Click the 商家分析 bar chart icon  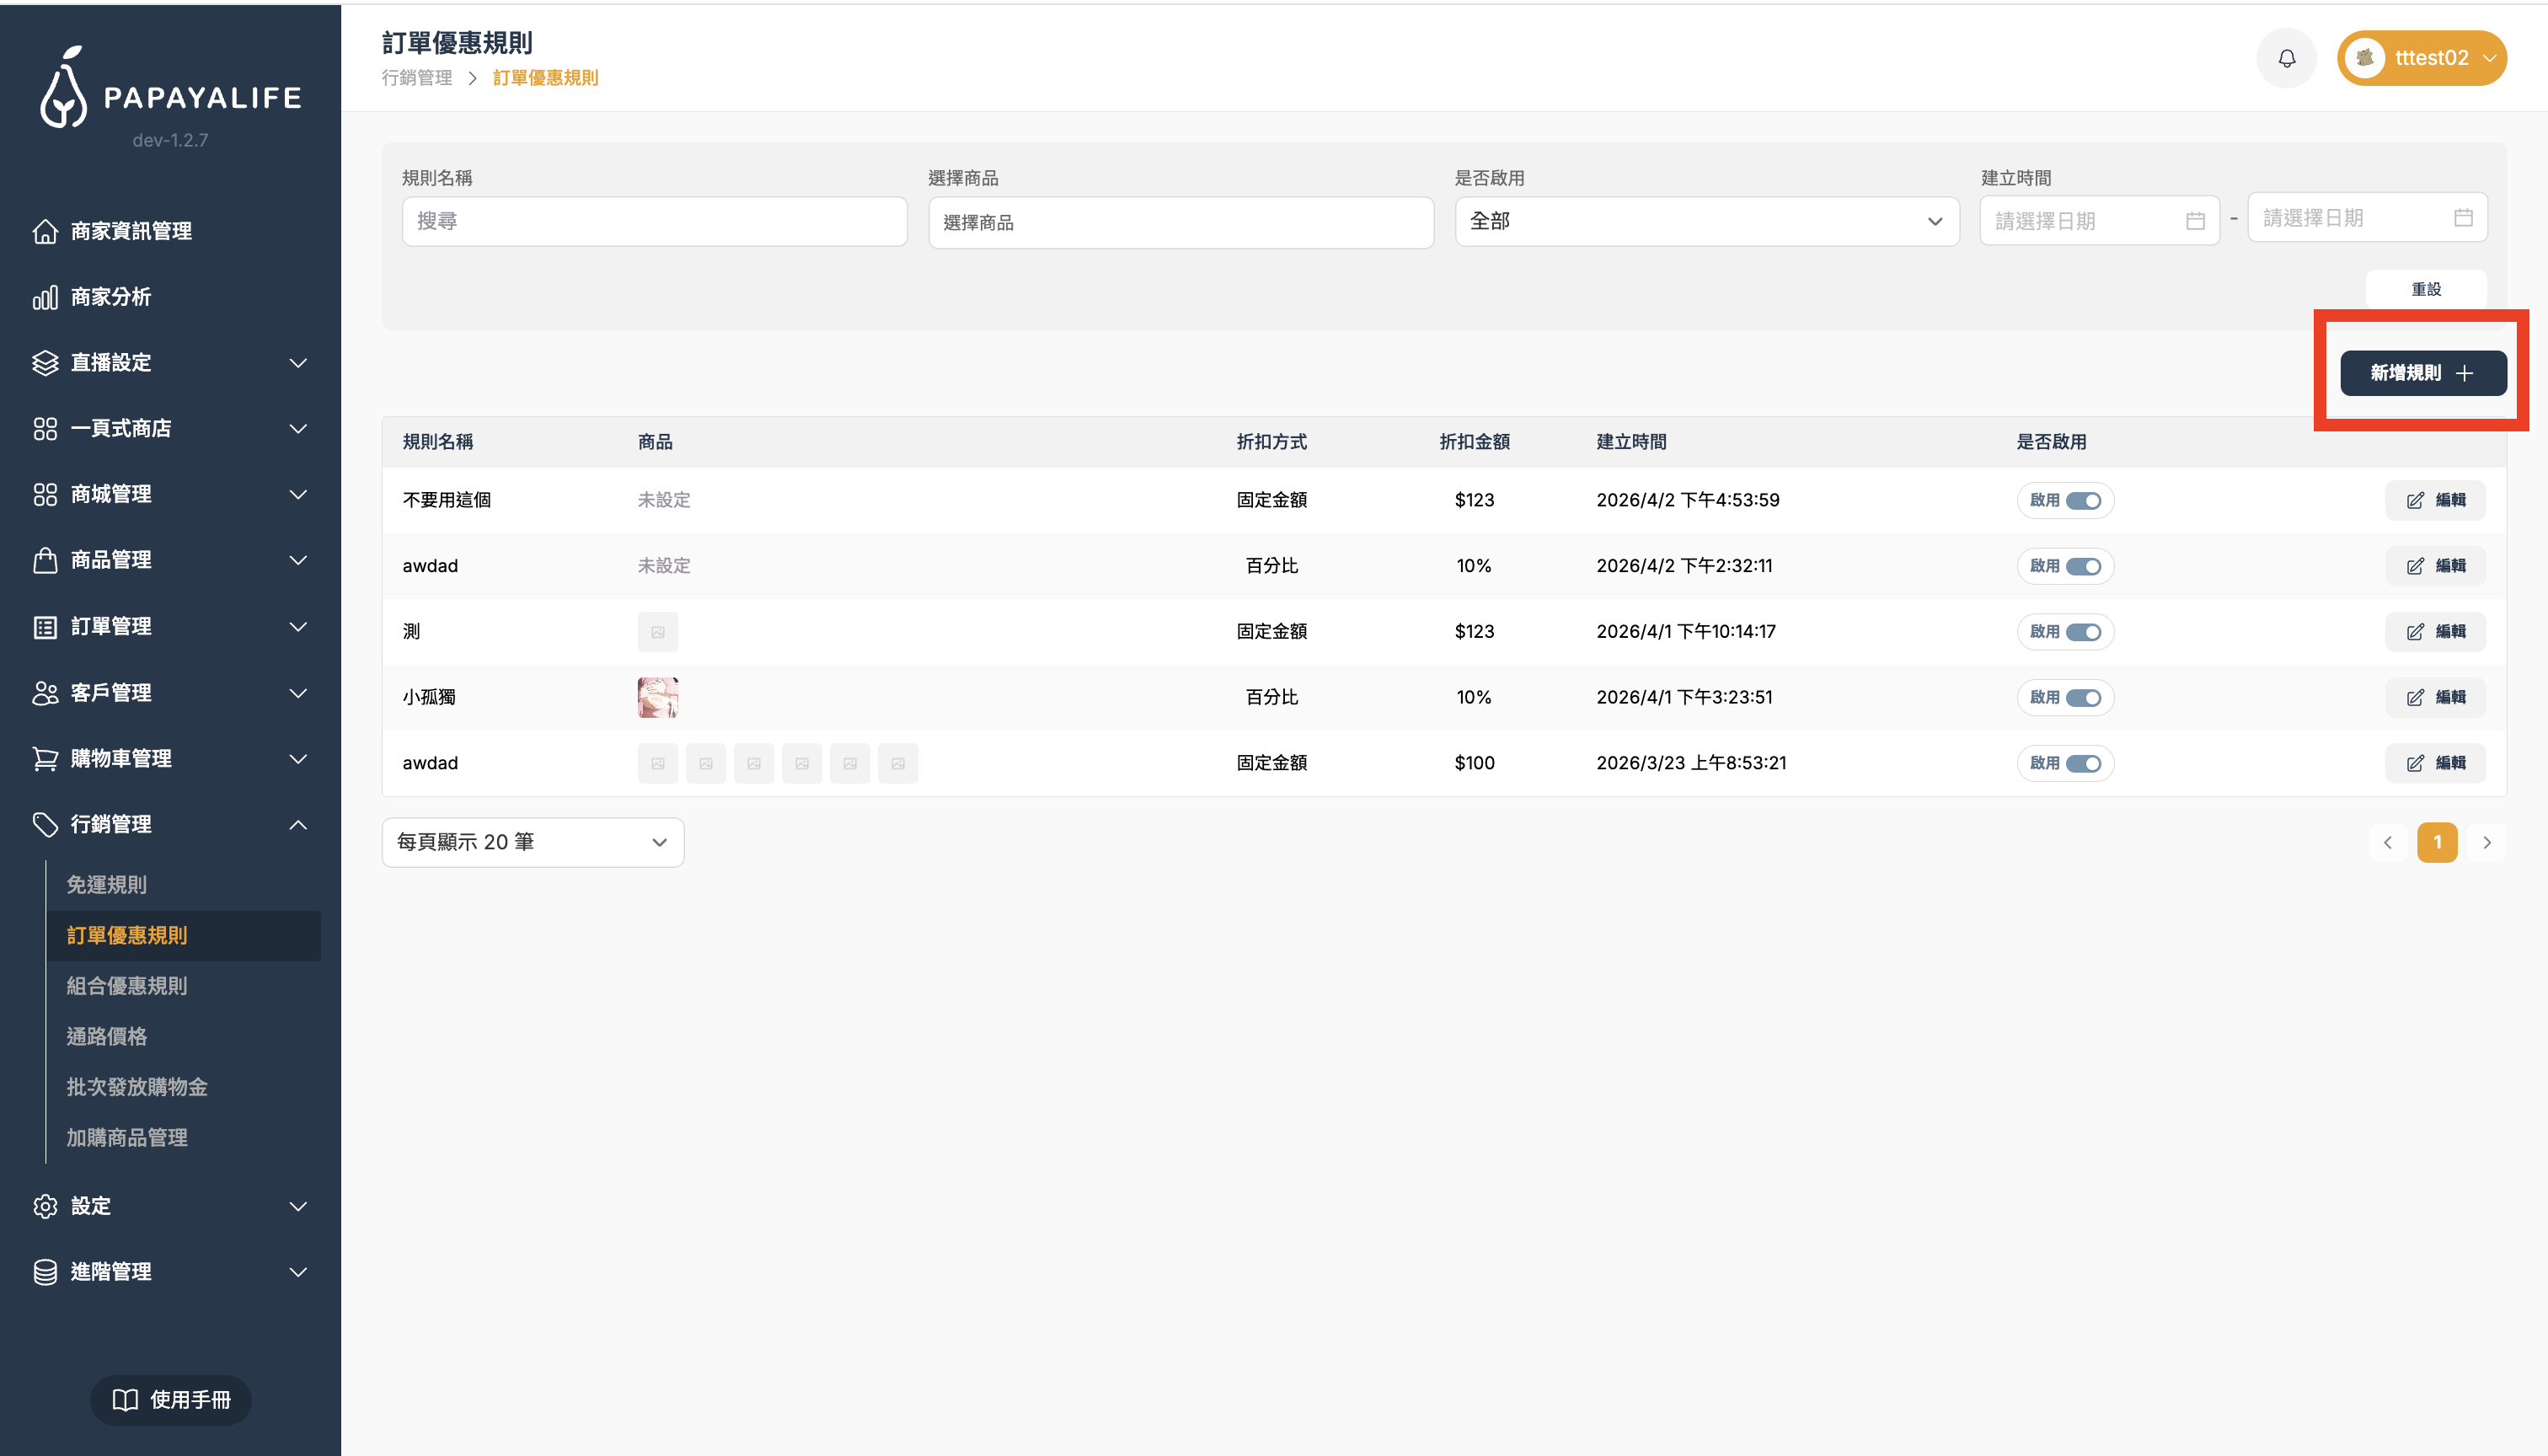45,297
